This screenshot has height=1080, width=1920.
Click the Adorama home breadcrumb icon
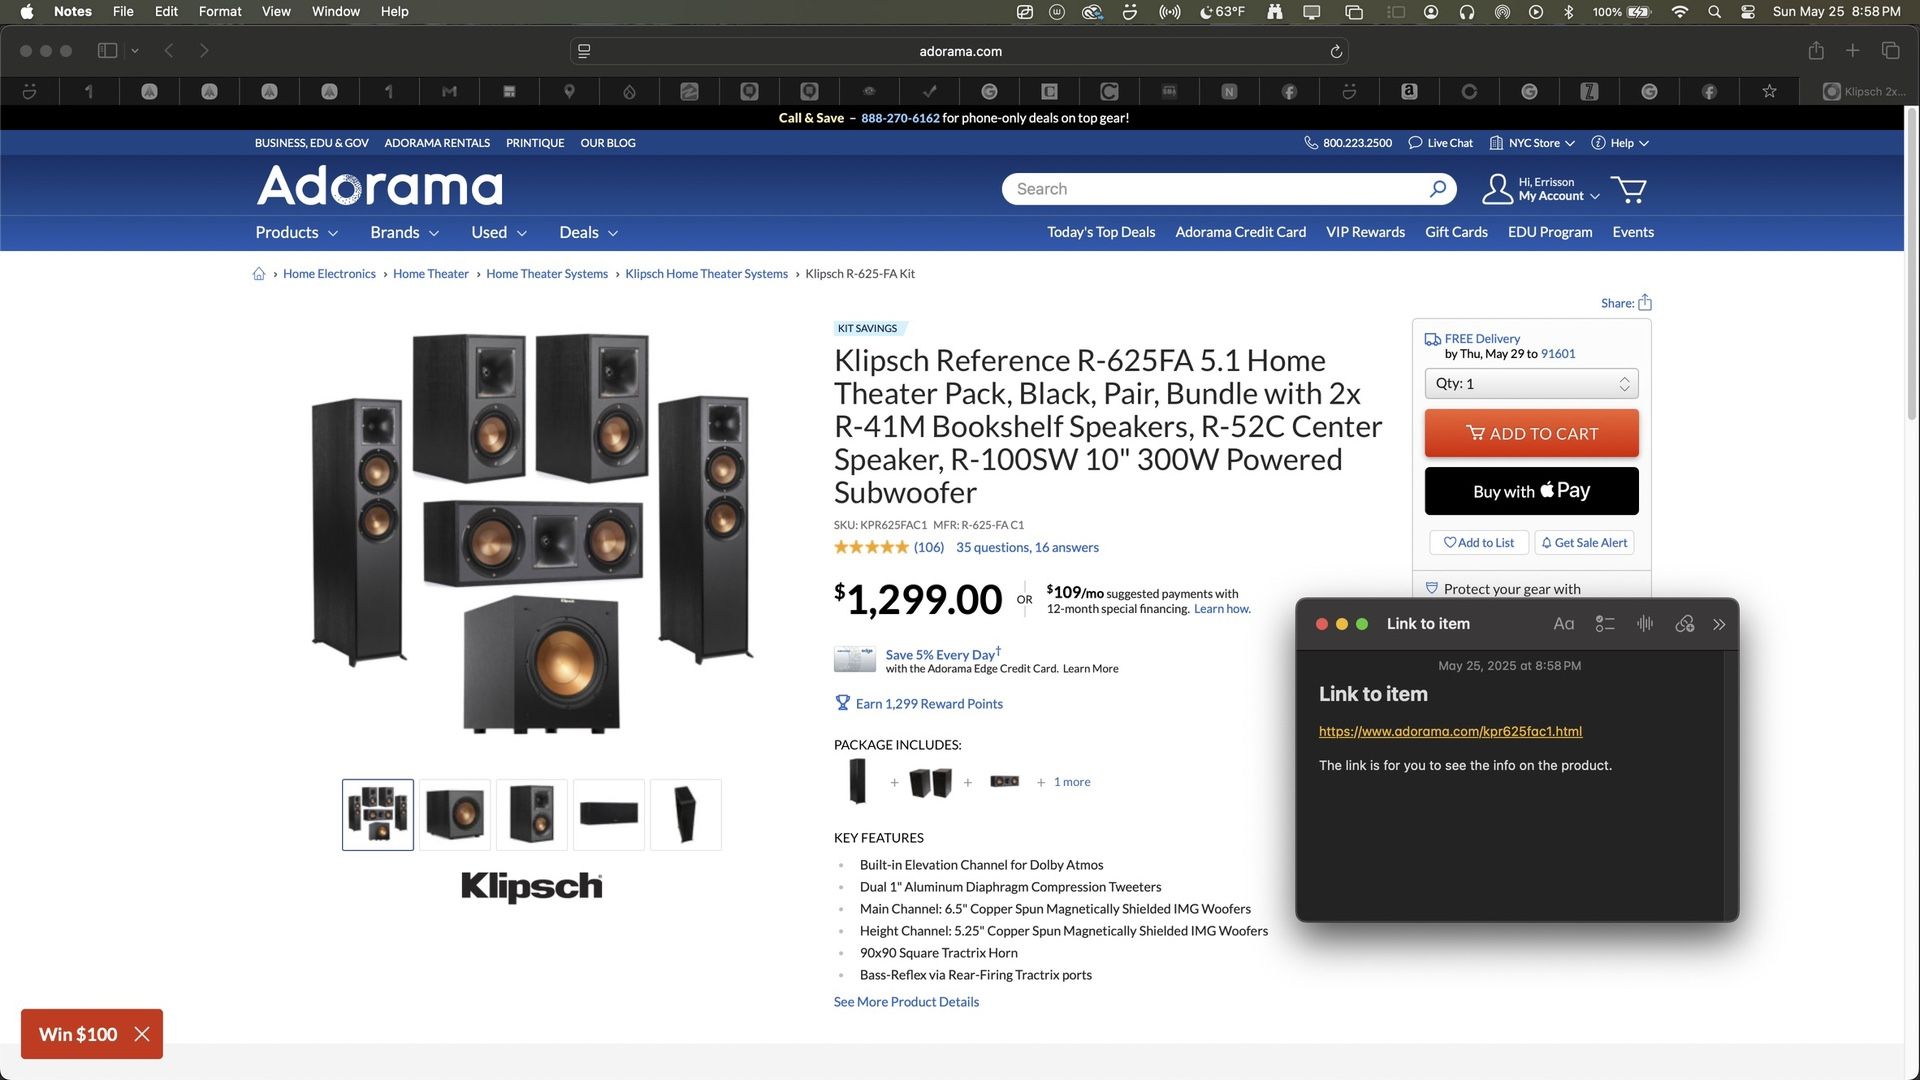259,274
